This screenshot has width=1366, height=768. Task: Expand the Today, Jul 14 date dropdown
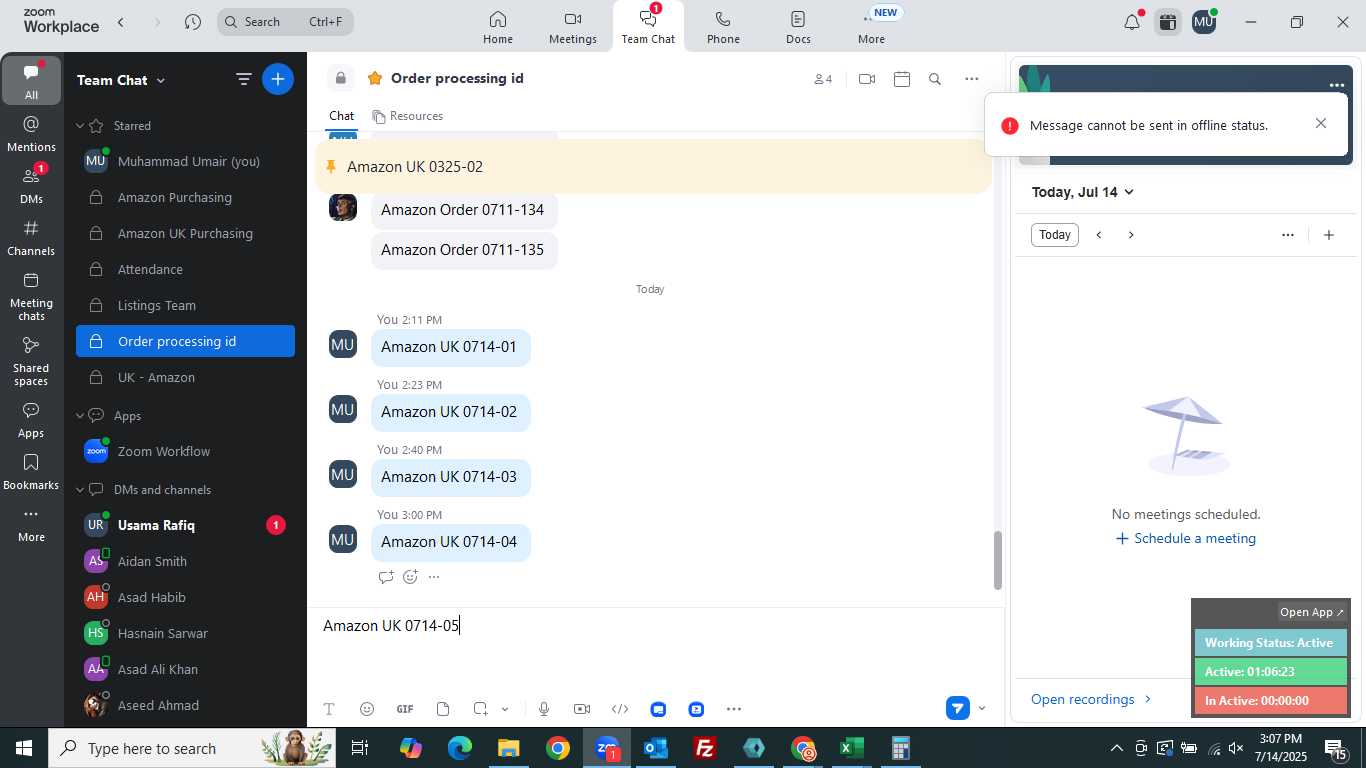click(x=1083, y=192)
